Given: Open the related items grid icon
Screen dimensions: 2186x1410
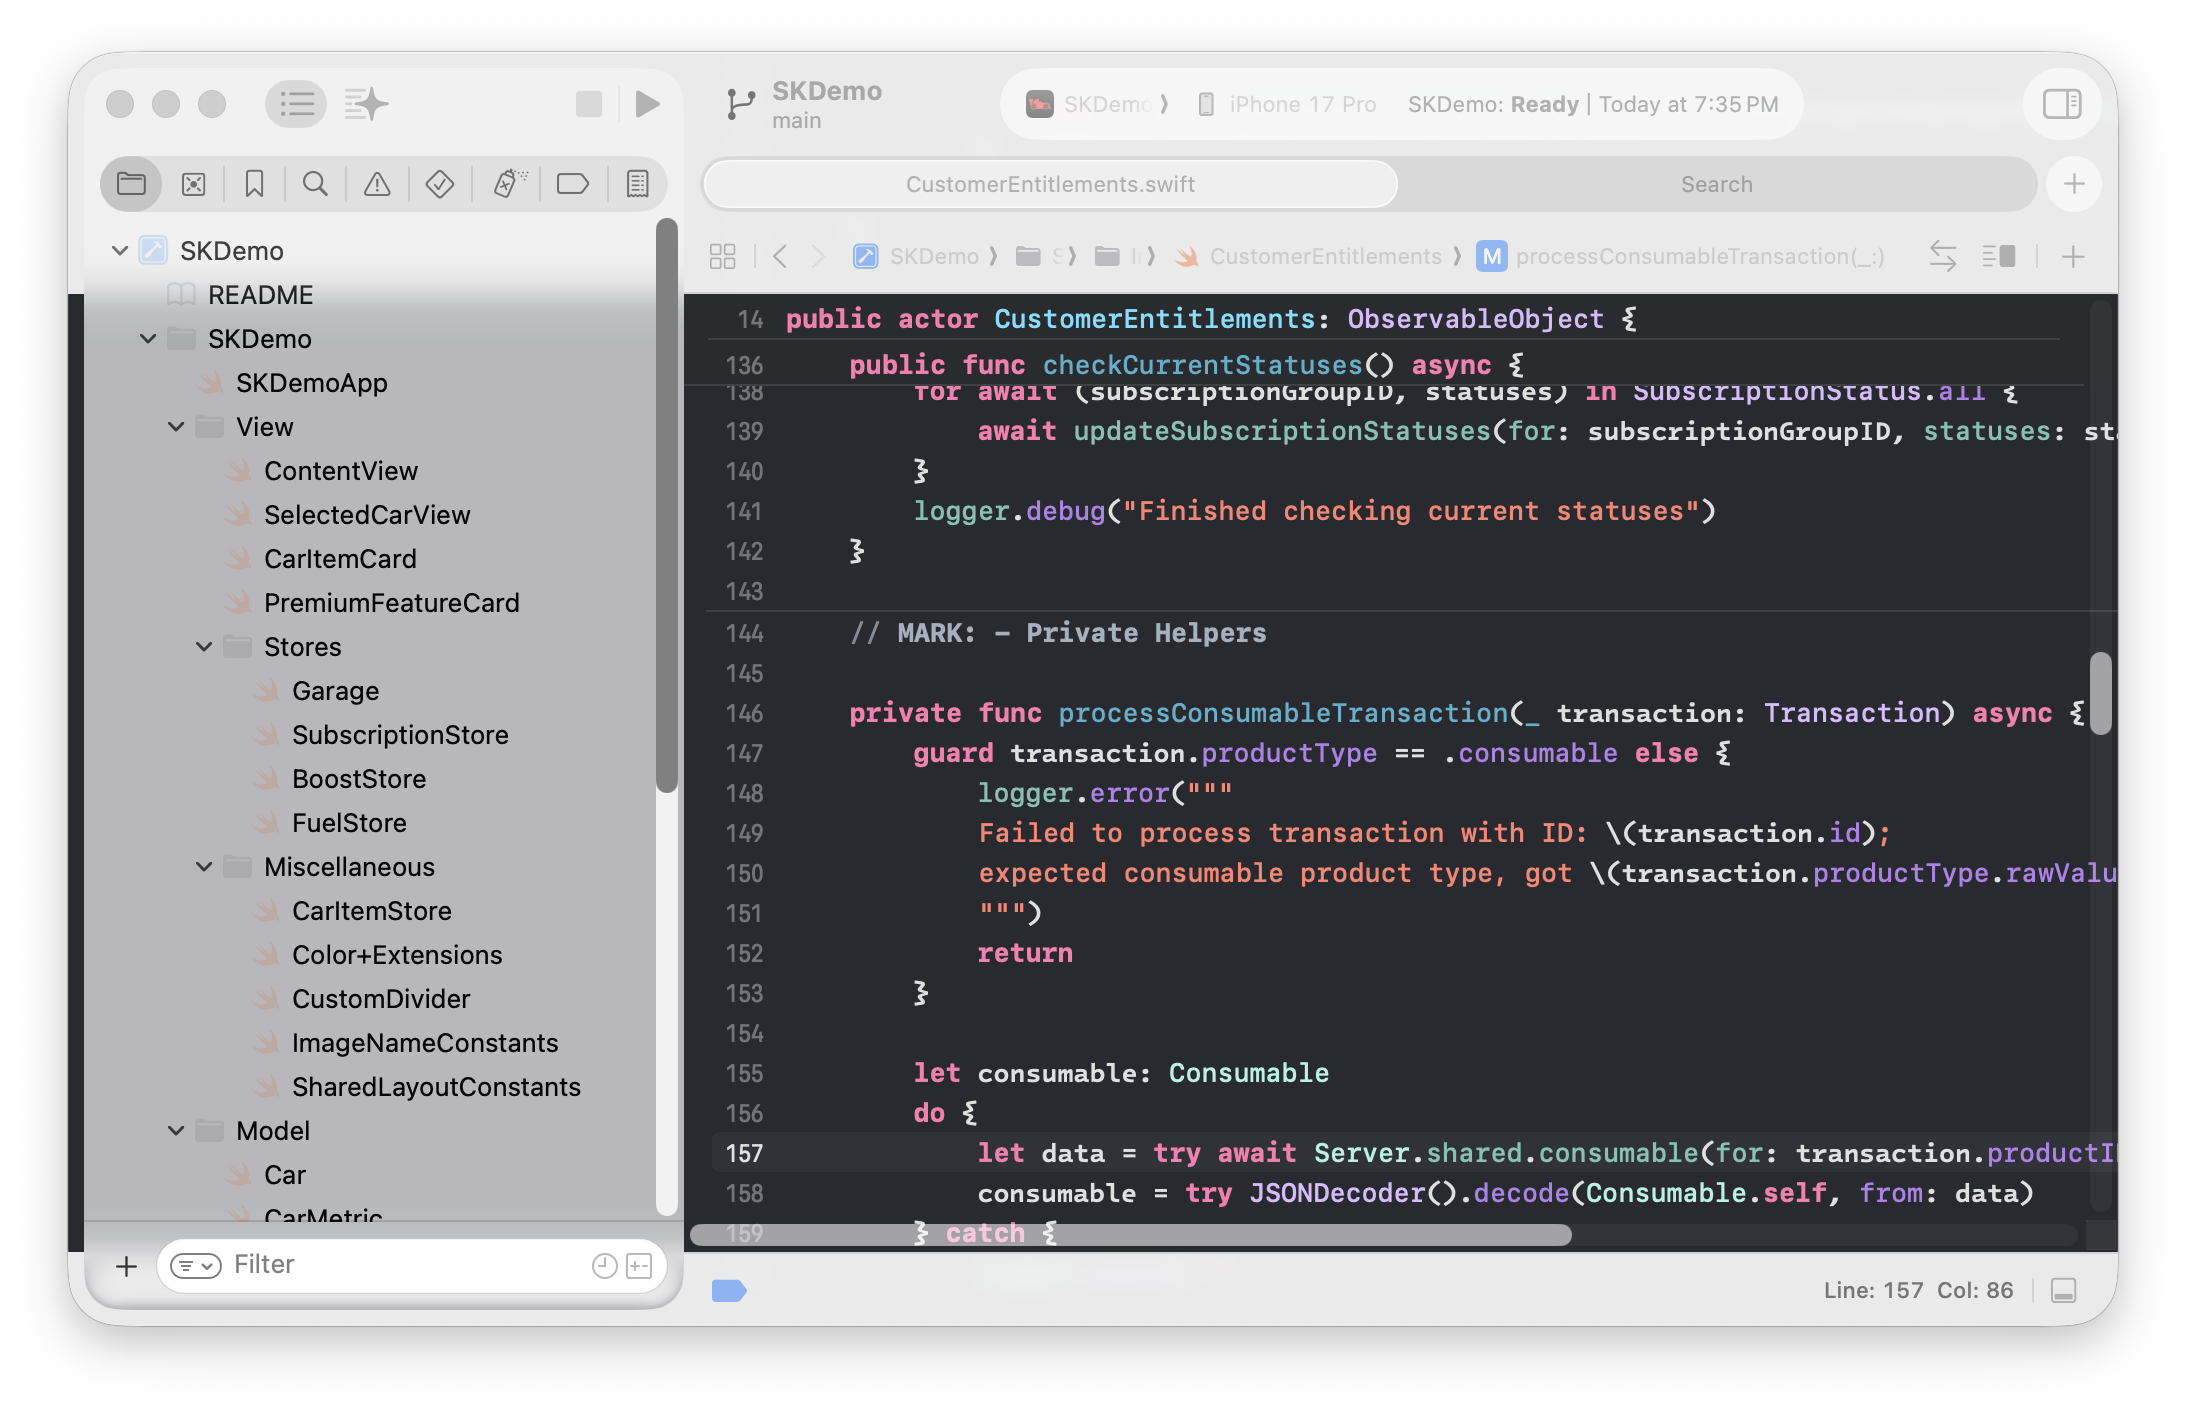Looking at the screenshot, I should pos(722,256).
